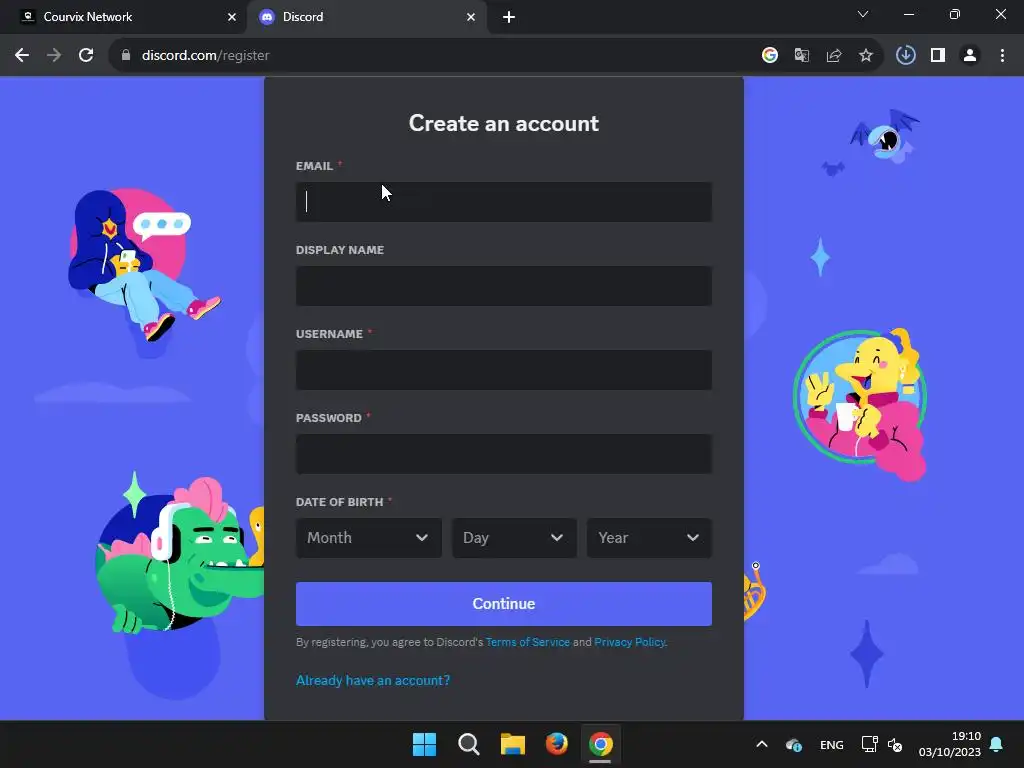The width and height of the screenshot is (1024, 768).
Task: Click the ENG language indicator
Action: point(831,745)
